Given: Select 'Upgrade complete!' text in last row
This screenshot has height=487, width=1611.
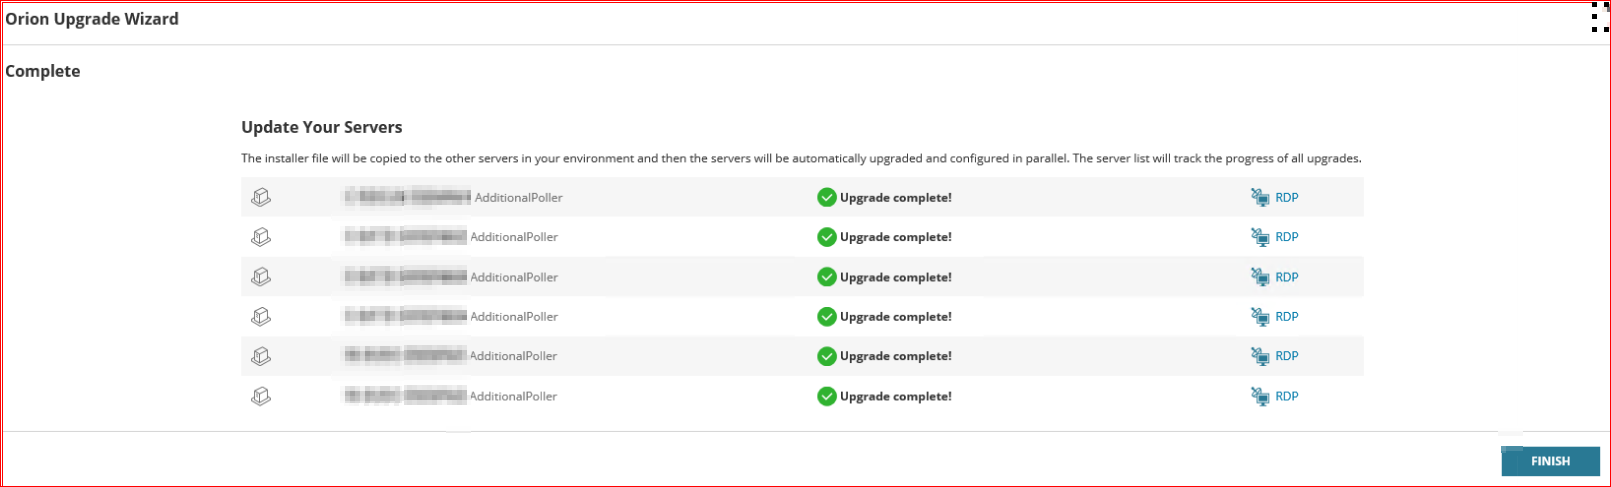Looking at the screenshot, I should (x=896, y=396).
